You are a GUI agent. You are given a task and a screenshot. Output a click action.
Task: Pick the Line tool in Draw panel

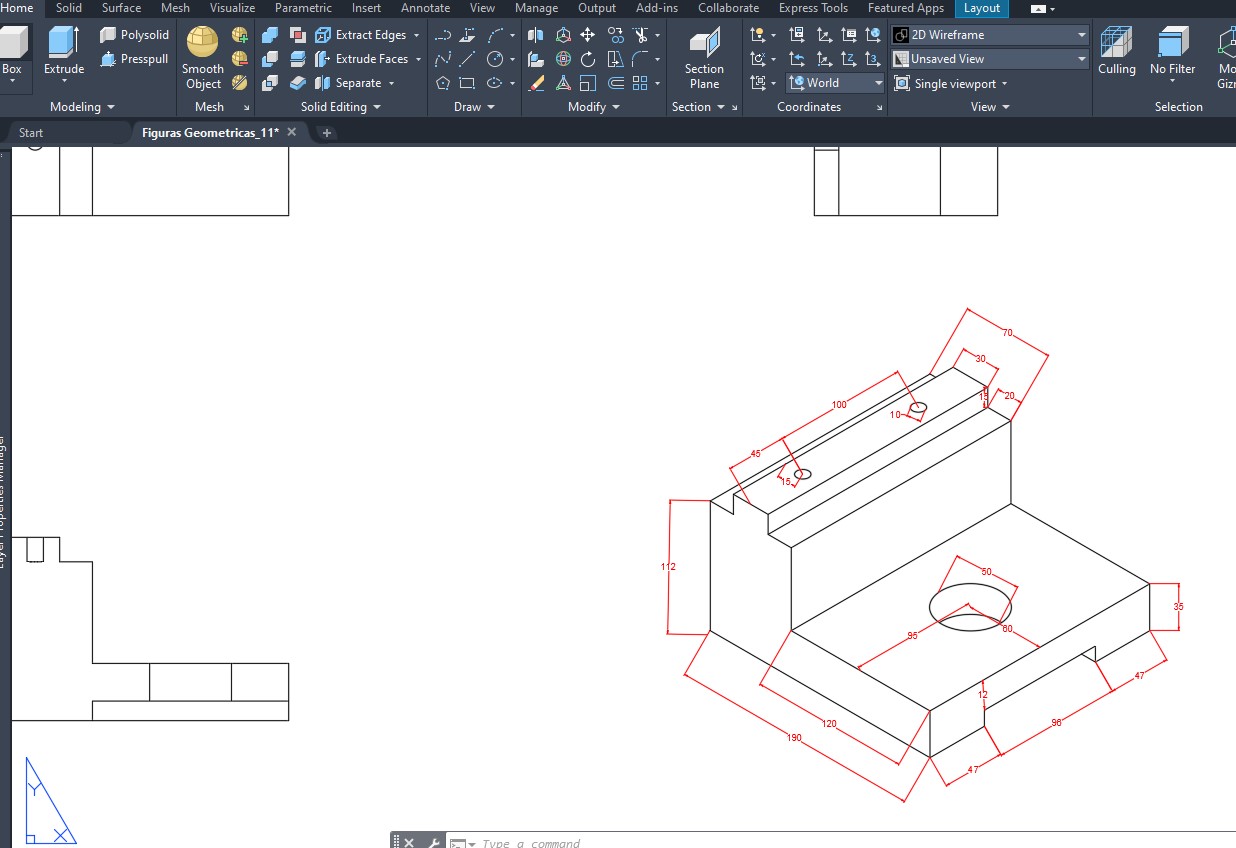click(467, 59)
